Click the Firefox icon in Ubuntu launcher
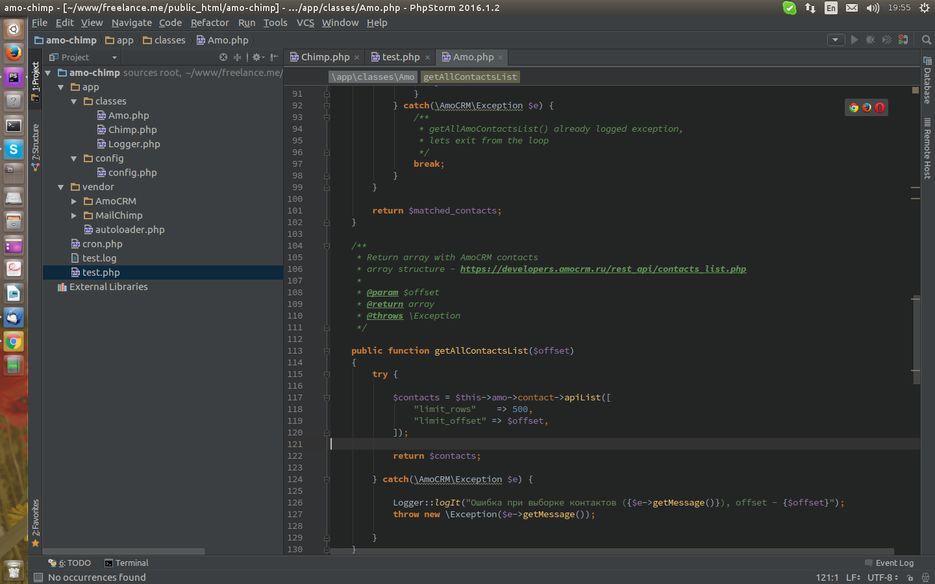The height and width of the screenshot is (584, 935). 13,52
